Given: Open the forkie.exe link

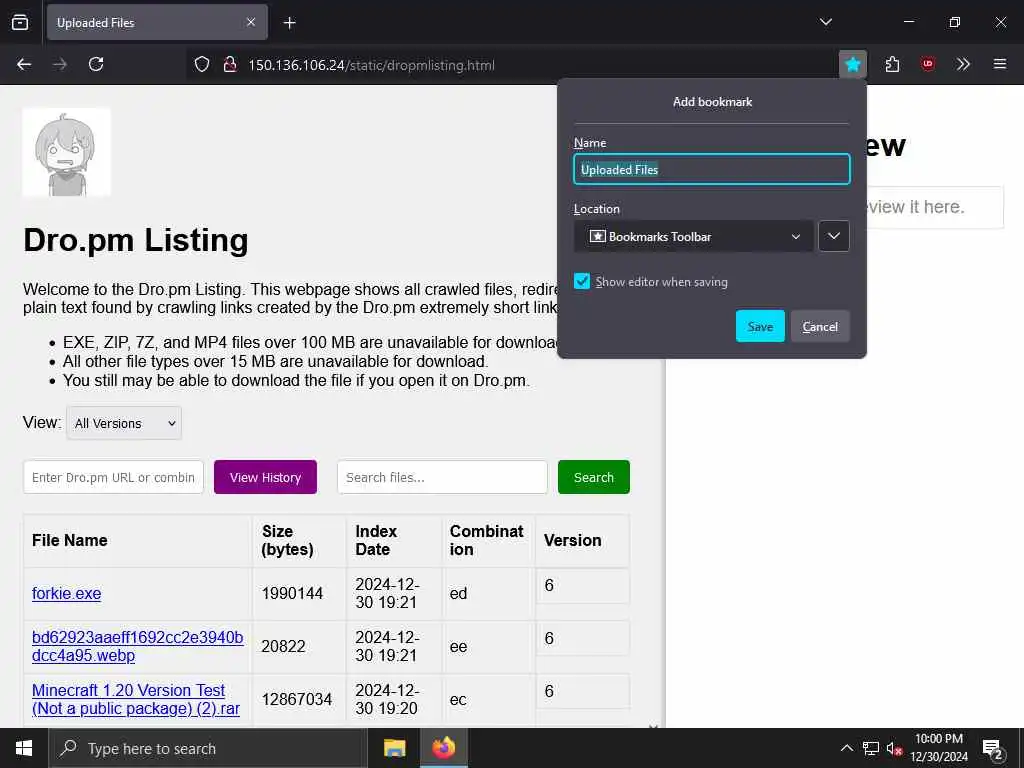Looking at the screenshot, I should (67, 594).
